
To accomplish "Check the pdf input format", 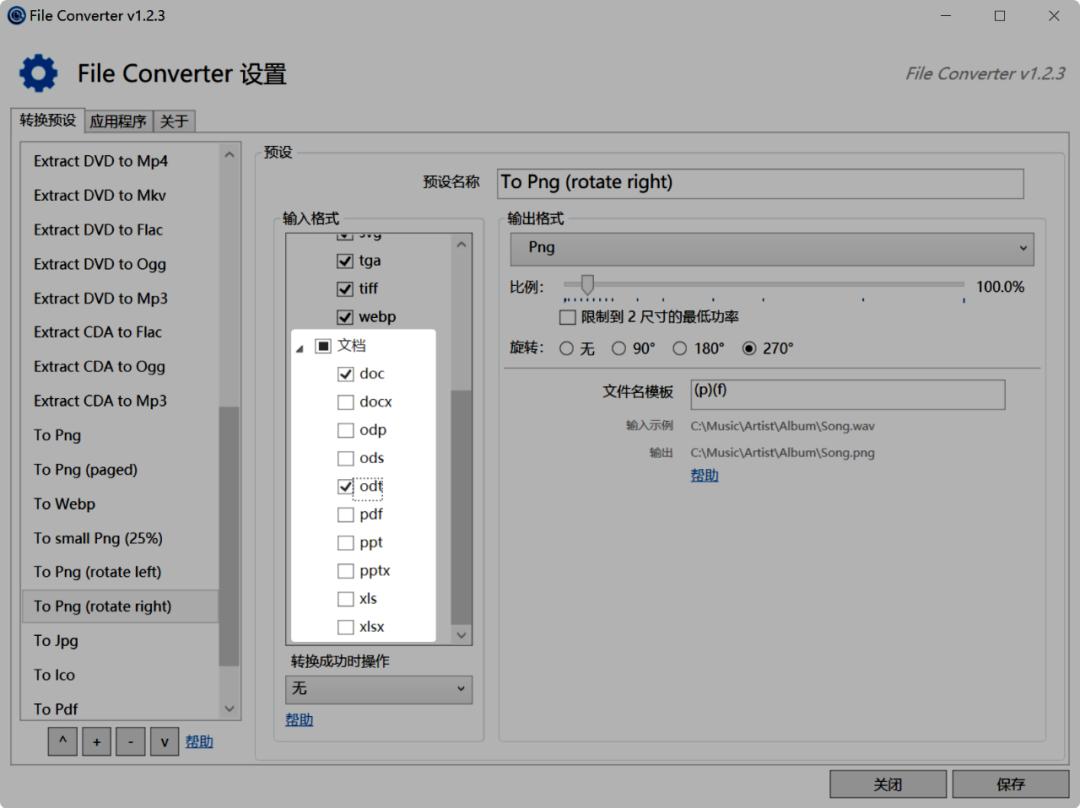I will [347, 514].
